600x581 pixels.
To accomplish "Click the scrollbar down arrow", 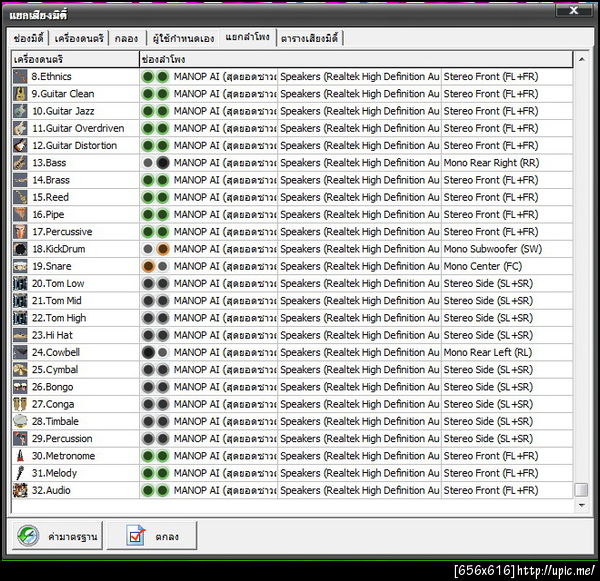I will pos(582,506).
